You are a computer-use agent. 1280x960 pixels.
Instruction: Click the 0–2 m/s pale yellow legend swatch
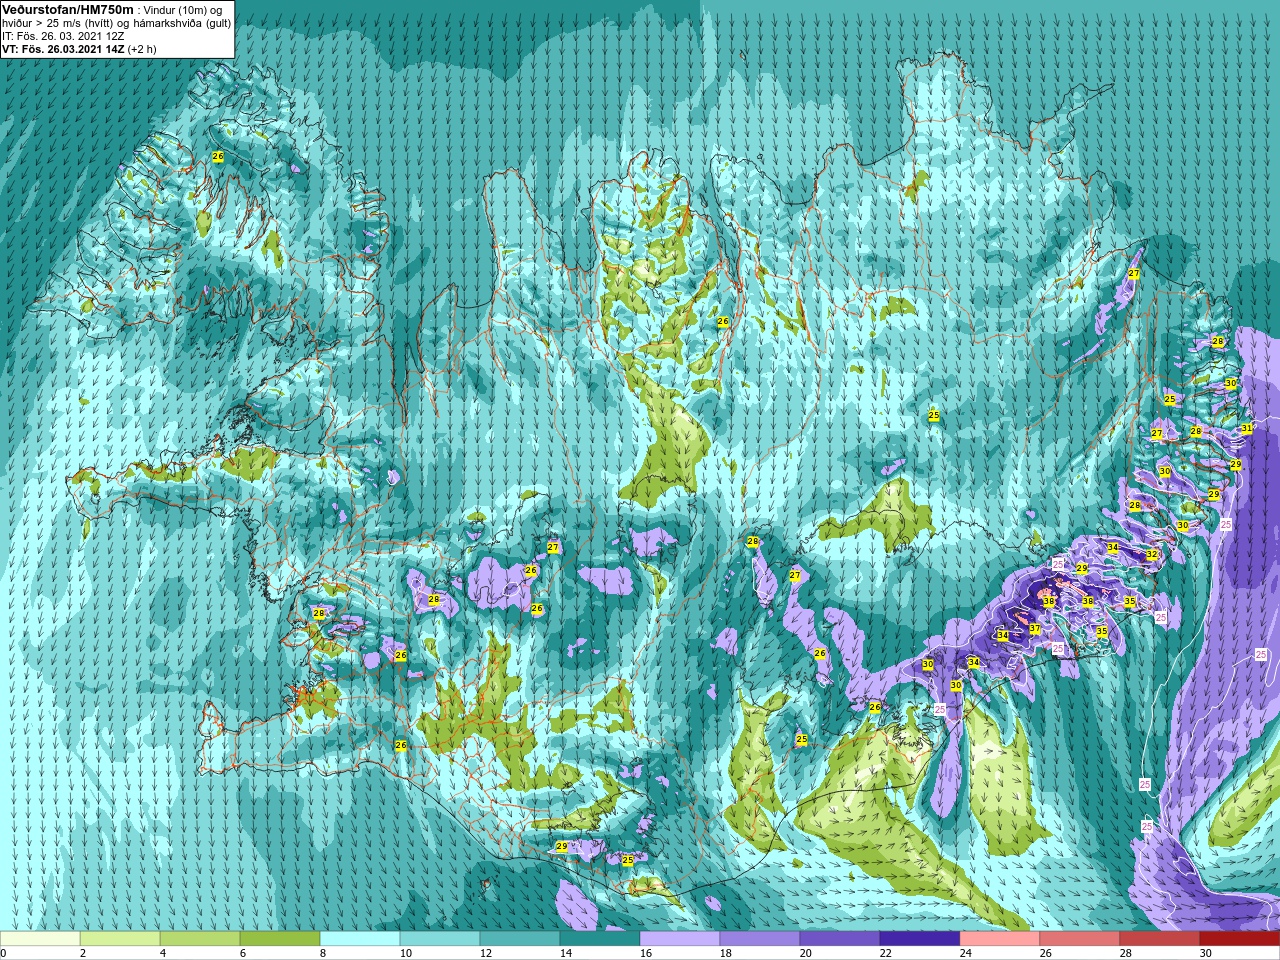pos(40,939)
